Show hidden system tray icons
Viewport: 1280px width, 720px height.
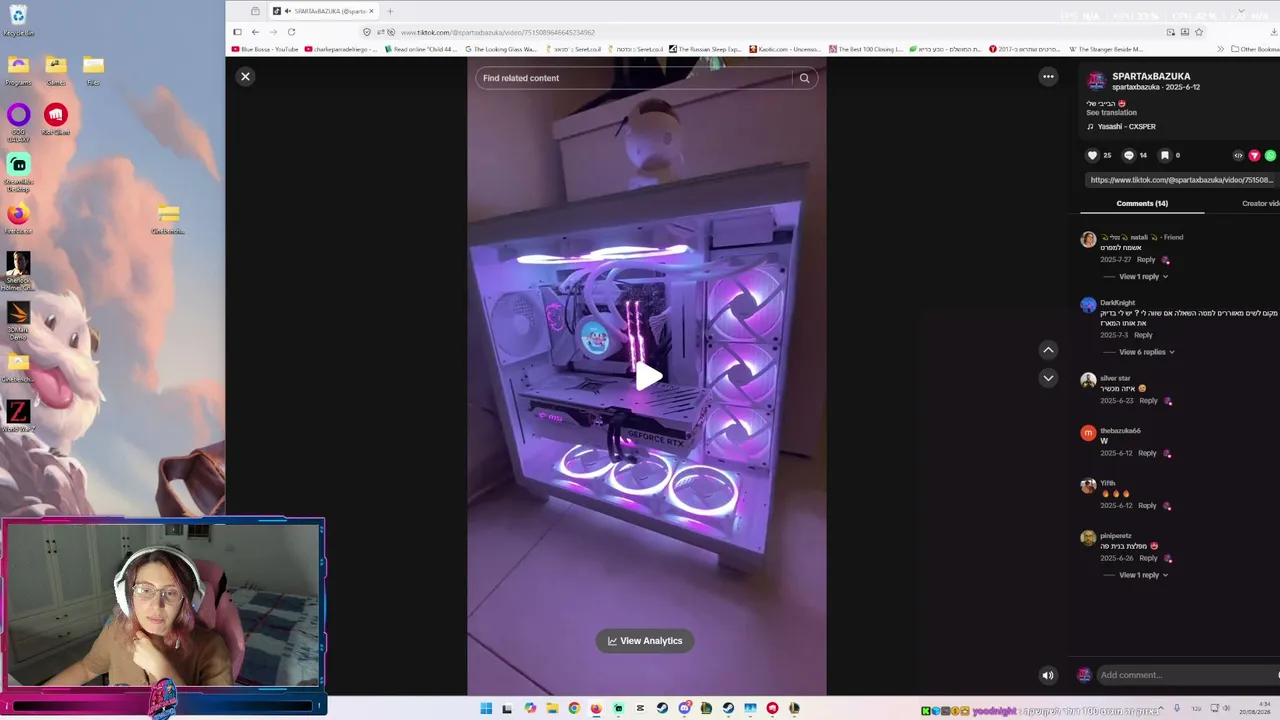point(1160,709)
